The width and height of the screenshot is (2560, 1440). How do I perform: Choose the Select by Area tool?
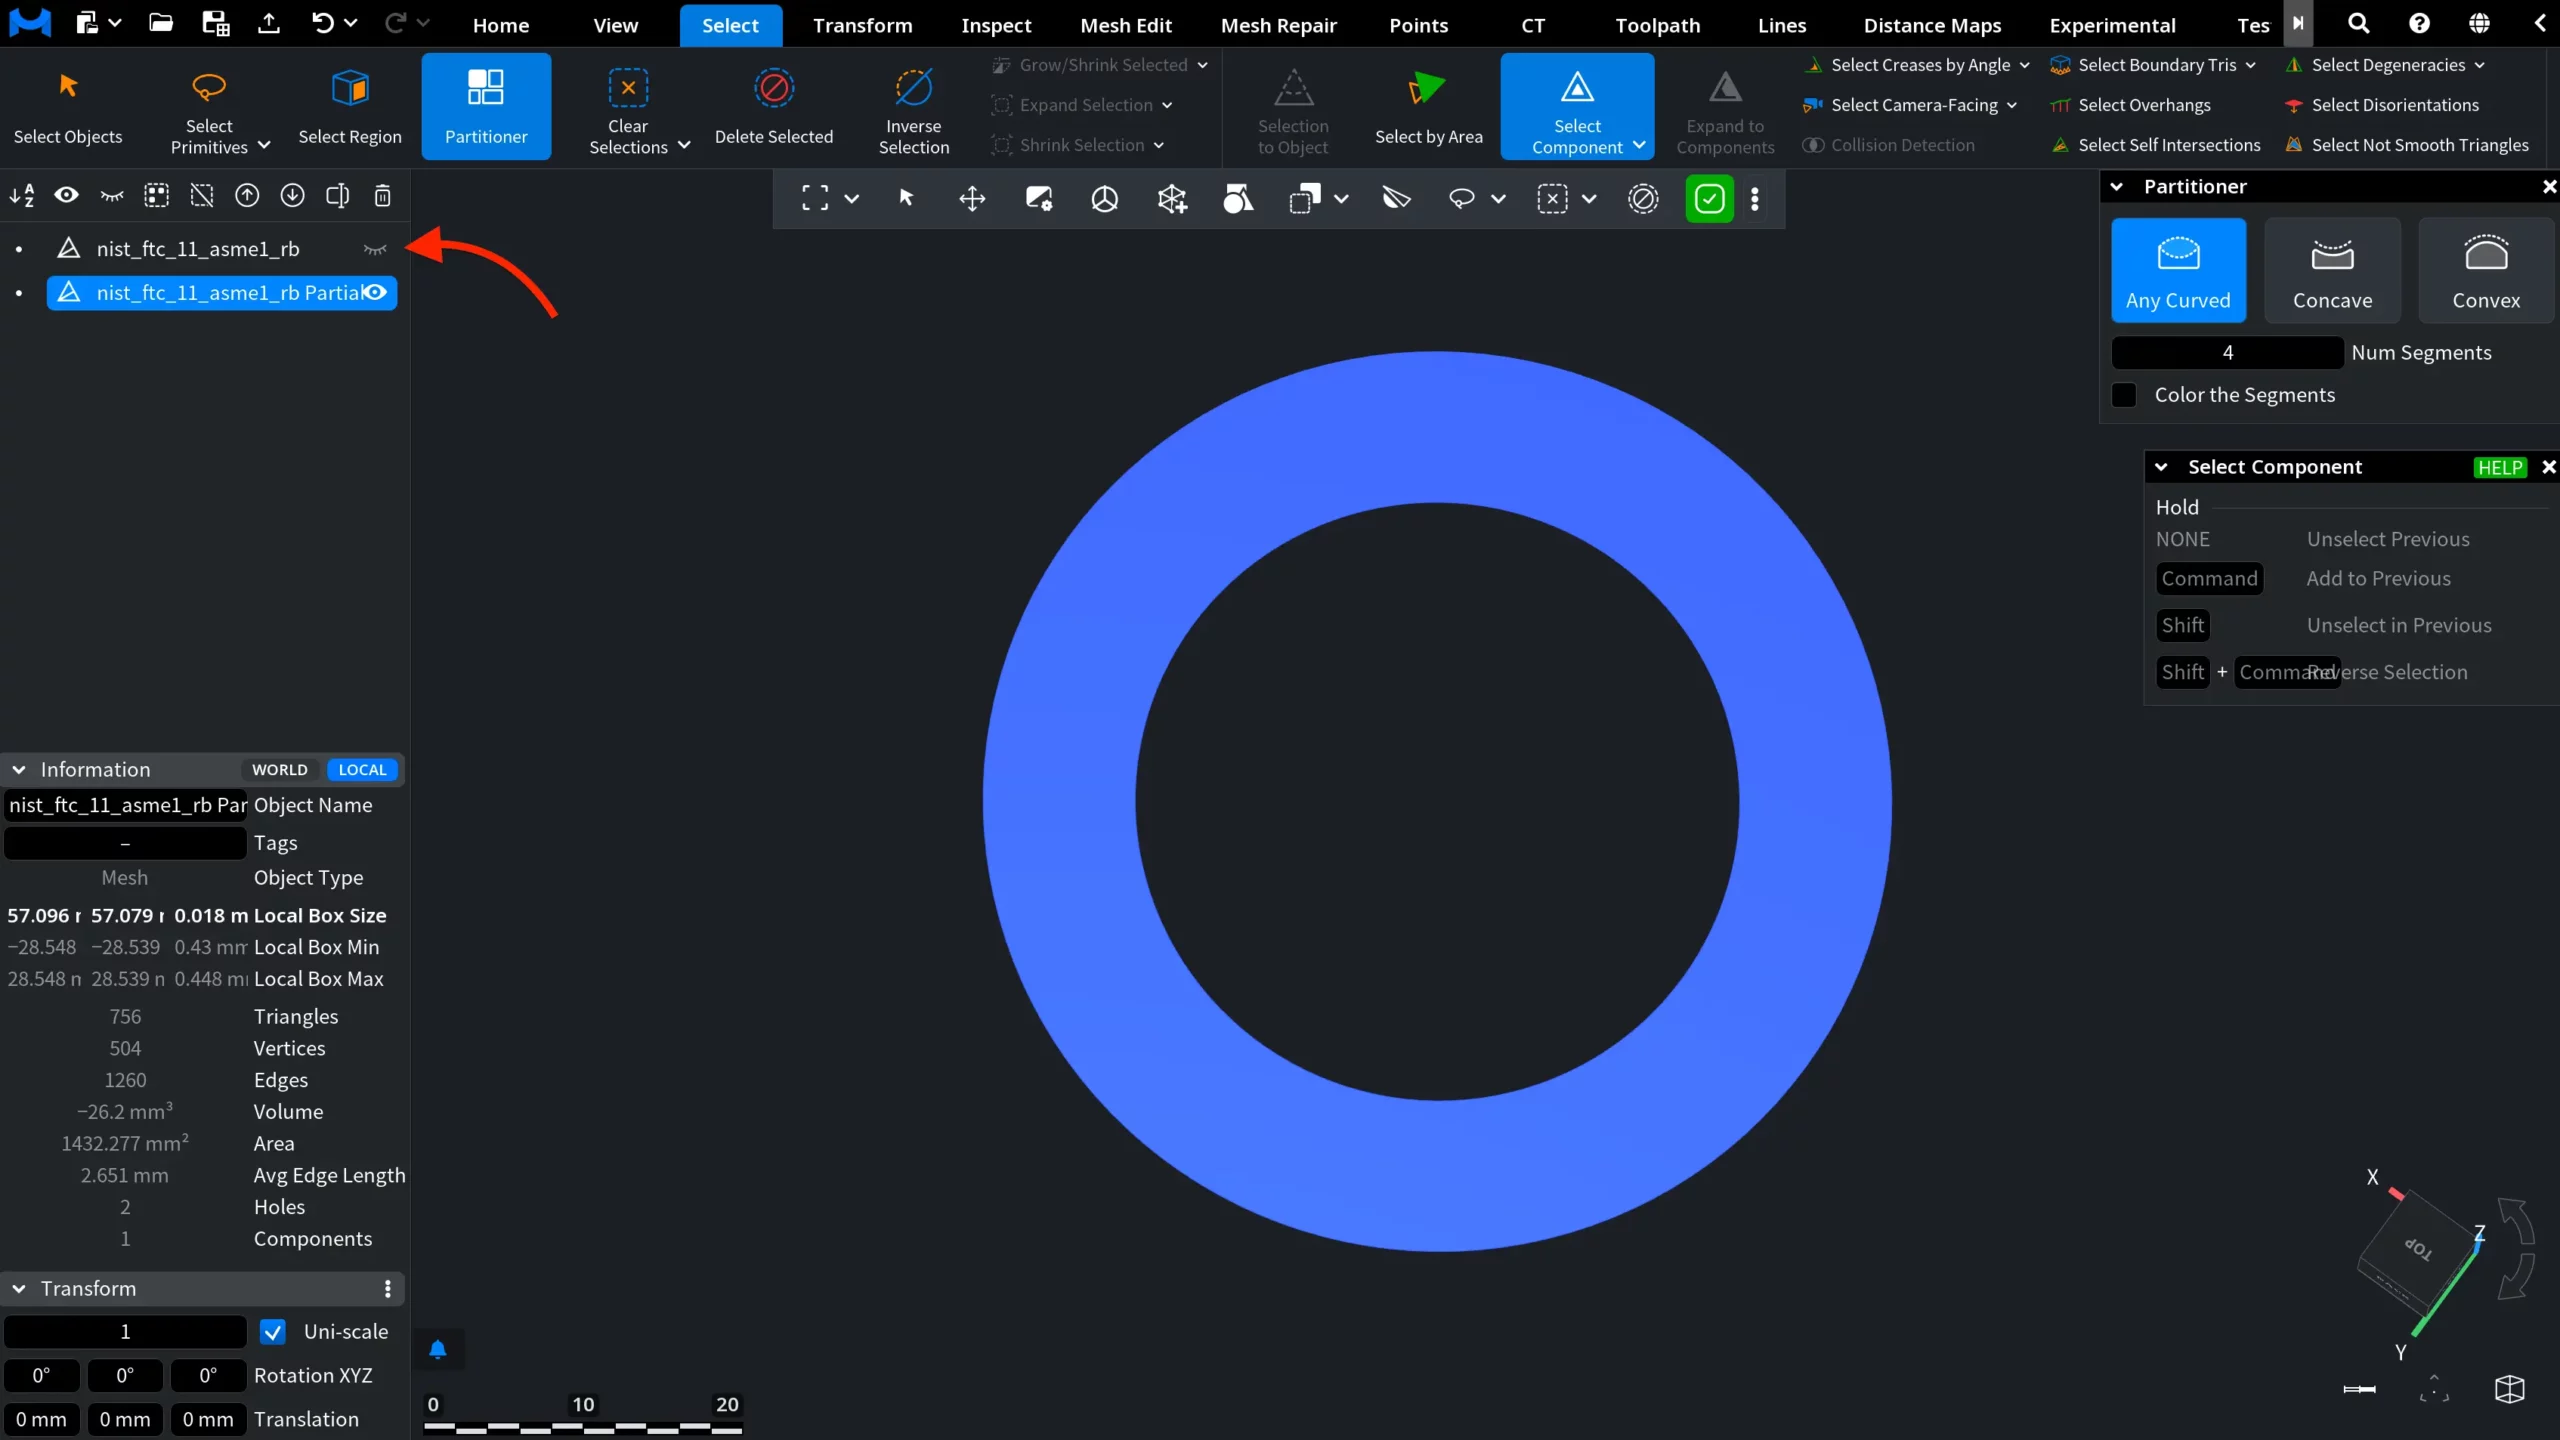point(1428,106)
